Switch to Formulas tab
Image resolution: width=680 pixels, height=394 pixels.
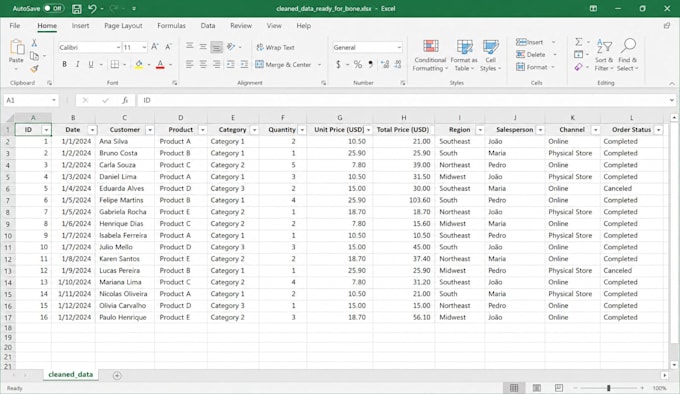171,26
